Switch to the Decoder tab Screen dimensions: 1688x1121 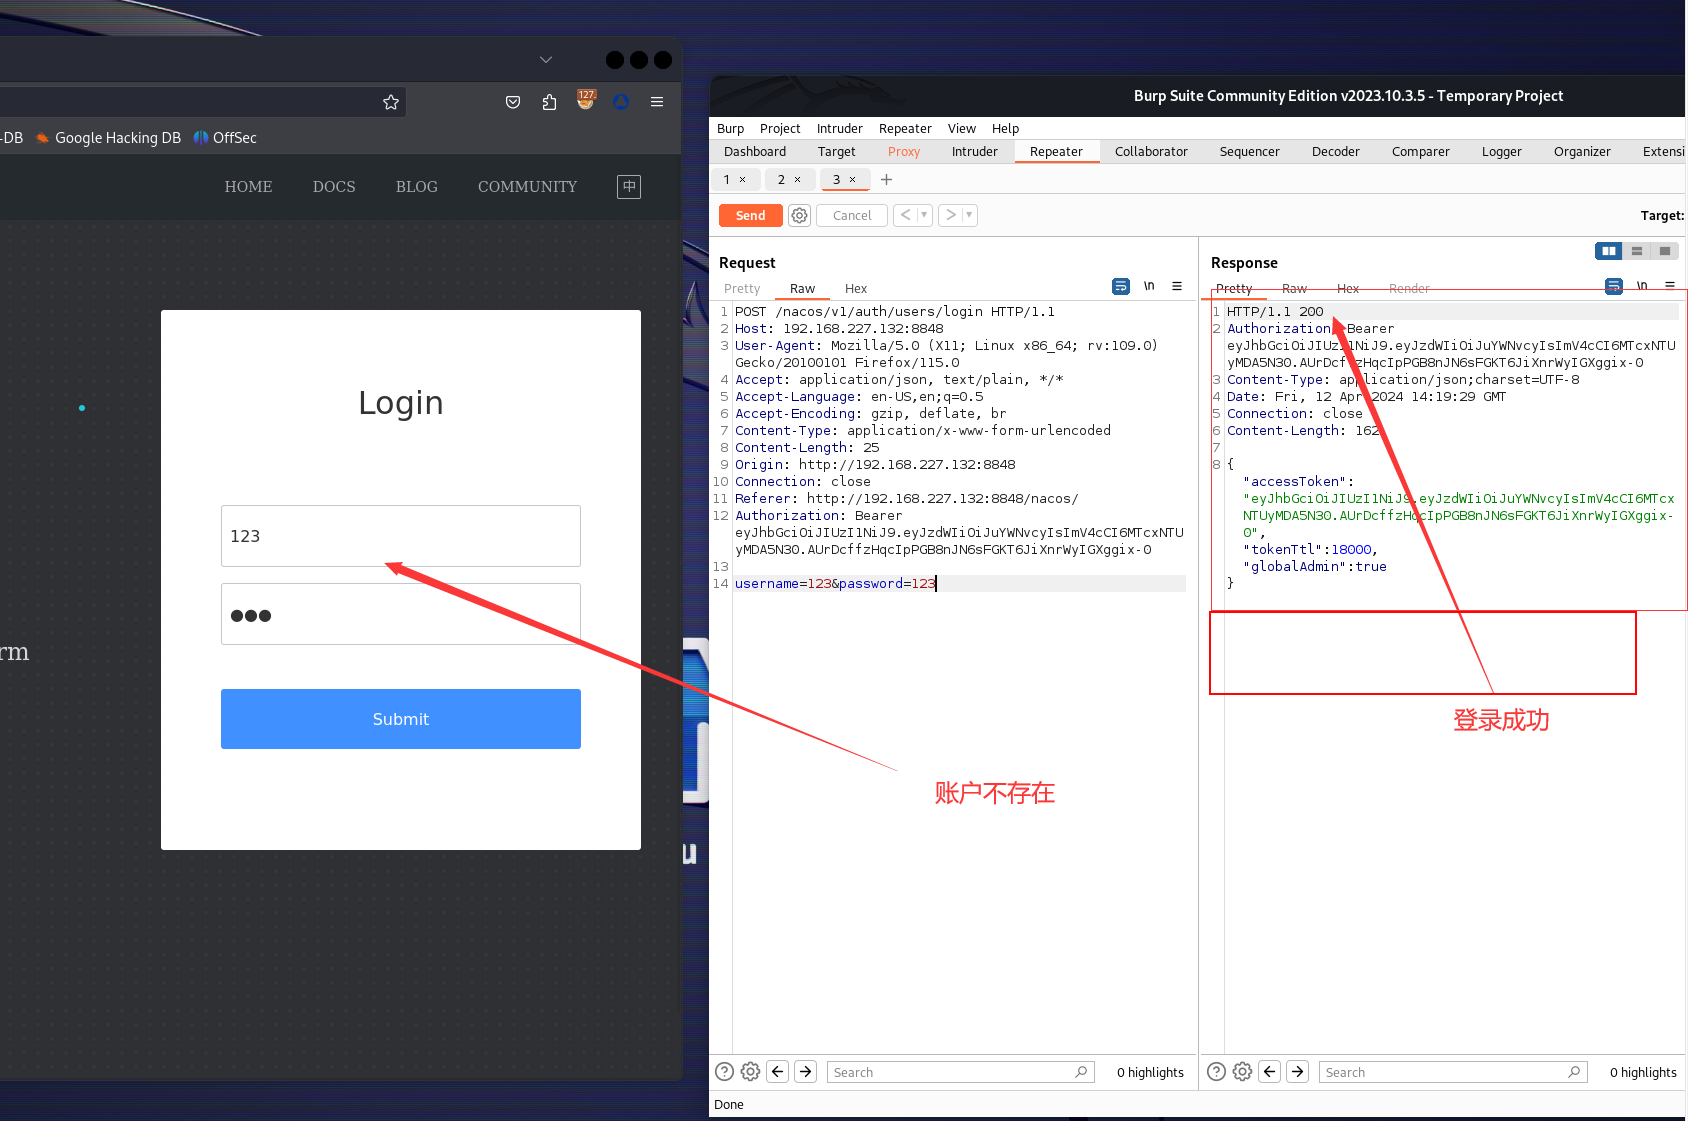(x=1336, y=152)
